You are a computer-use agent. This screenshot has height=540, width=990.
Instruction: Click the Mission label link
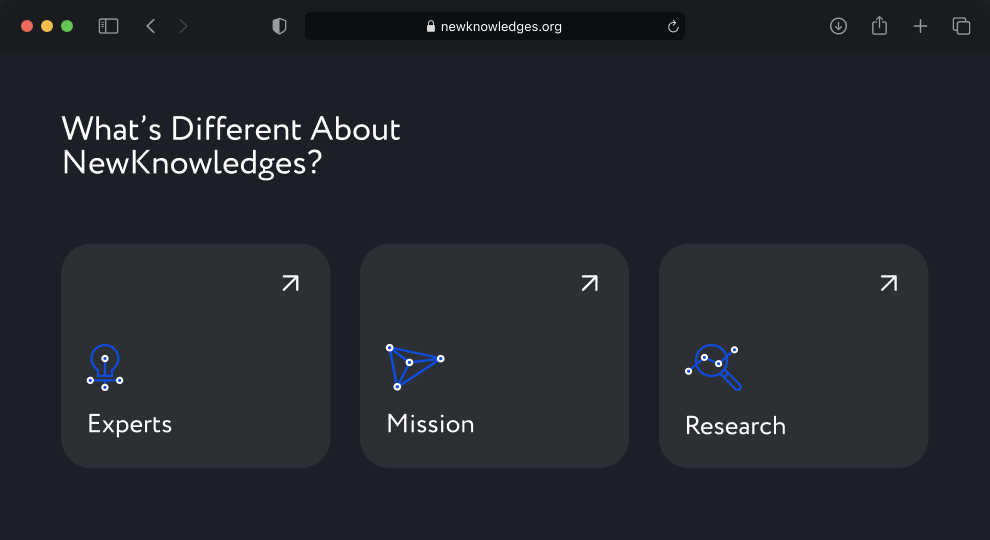click(x=431, y=424)
